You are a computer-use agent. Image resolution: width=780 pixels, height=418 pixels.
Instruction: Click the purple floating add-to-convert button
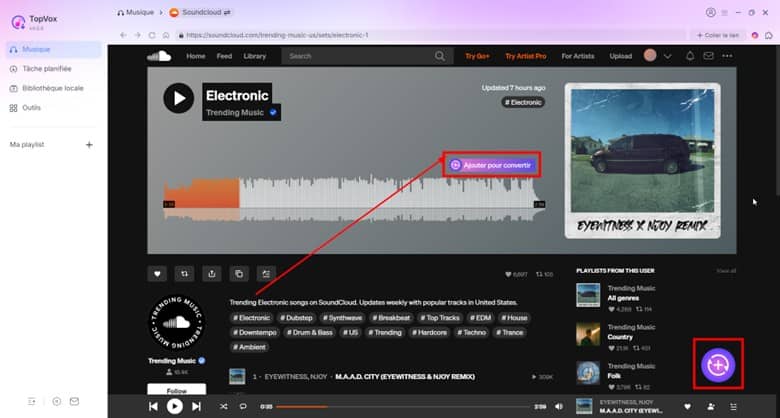[718, 365]
